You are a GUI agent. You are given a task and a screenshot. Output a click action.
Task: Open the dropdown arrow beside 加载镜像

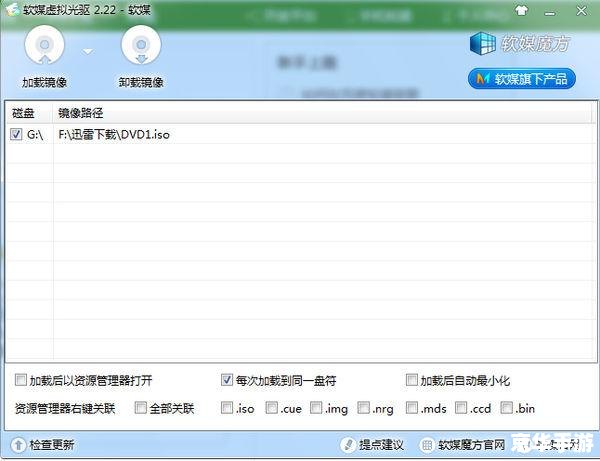[88, 51]
